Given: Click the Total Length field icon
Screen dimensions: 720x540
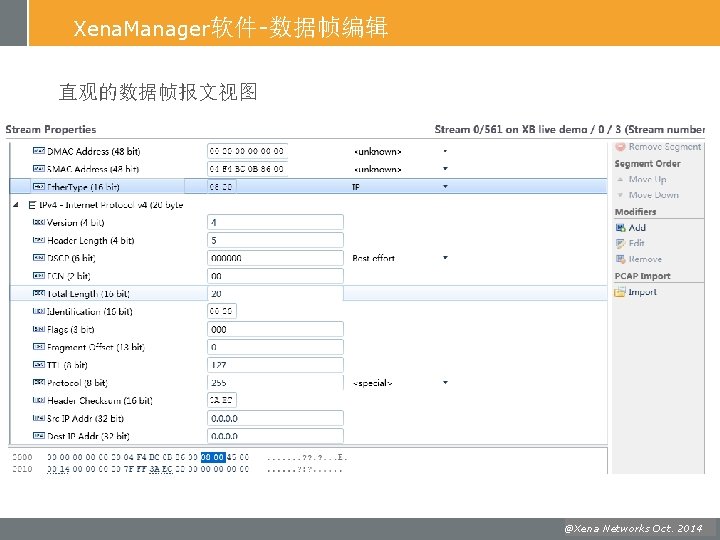Looking at the screenshot, I should tap(39, 293).
